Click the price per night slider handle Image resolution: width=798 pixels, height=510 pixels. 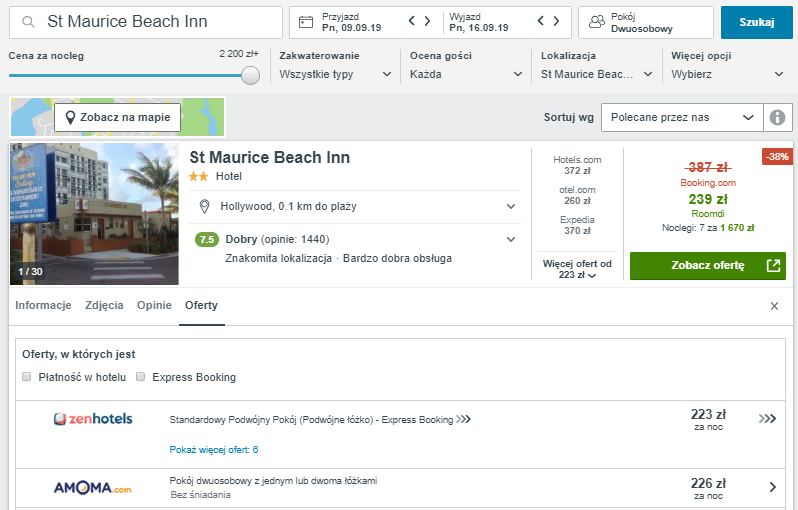[250, 75]
